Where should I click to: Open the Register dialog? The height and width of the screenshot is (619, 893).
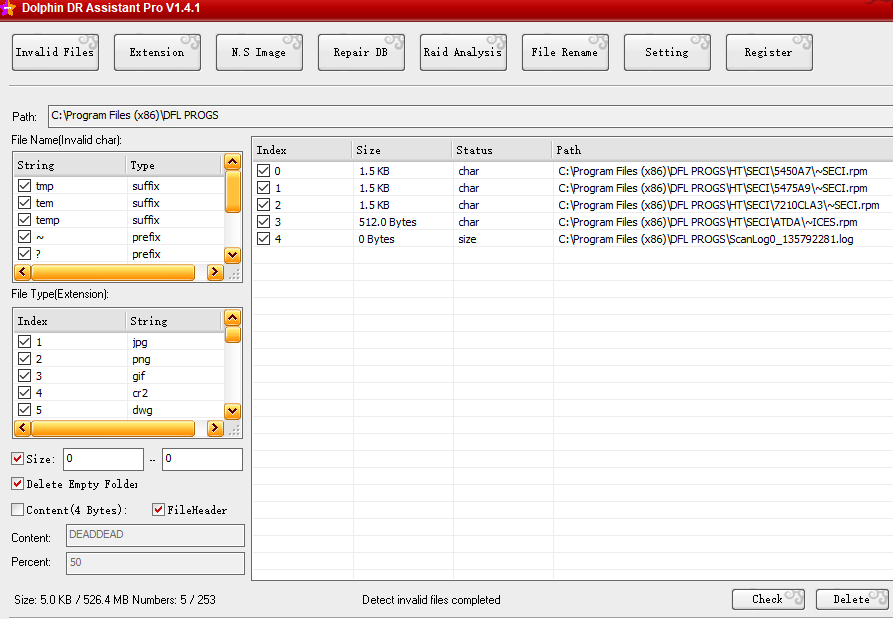coord(768,51)
